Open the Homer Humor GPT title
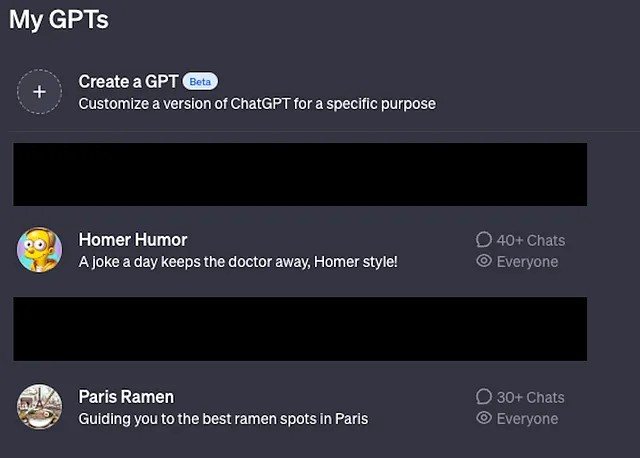 (x=133, y=240)
